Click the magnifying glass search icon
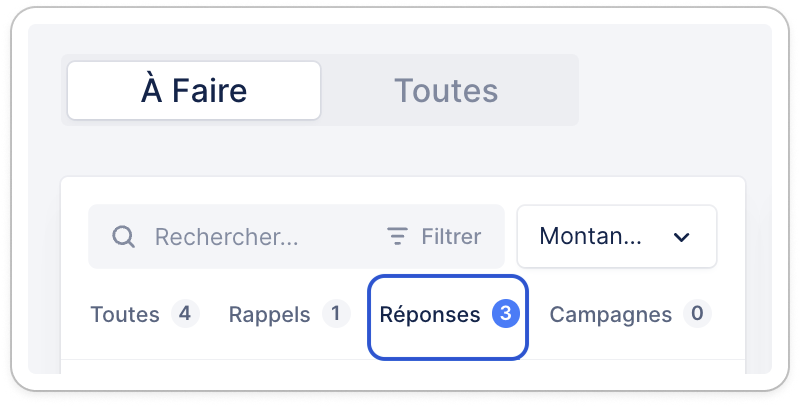800x406 pixels. pyautogui.click(x=123, y=237)
